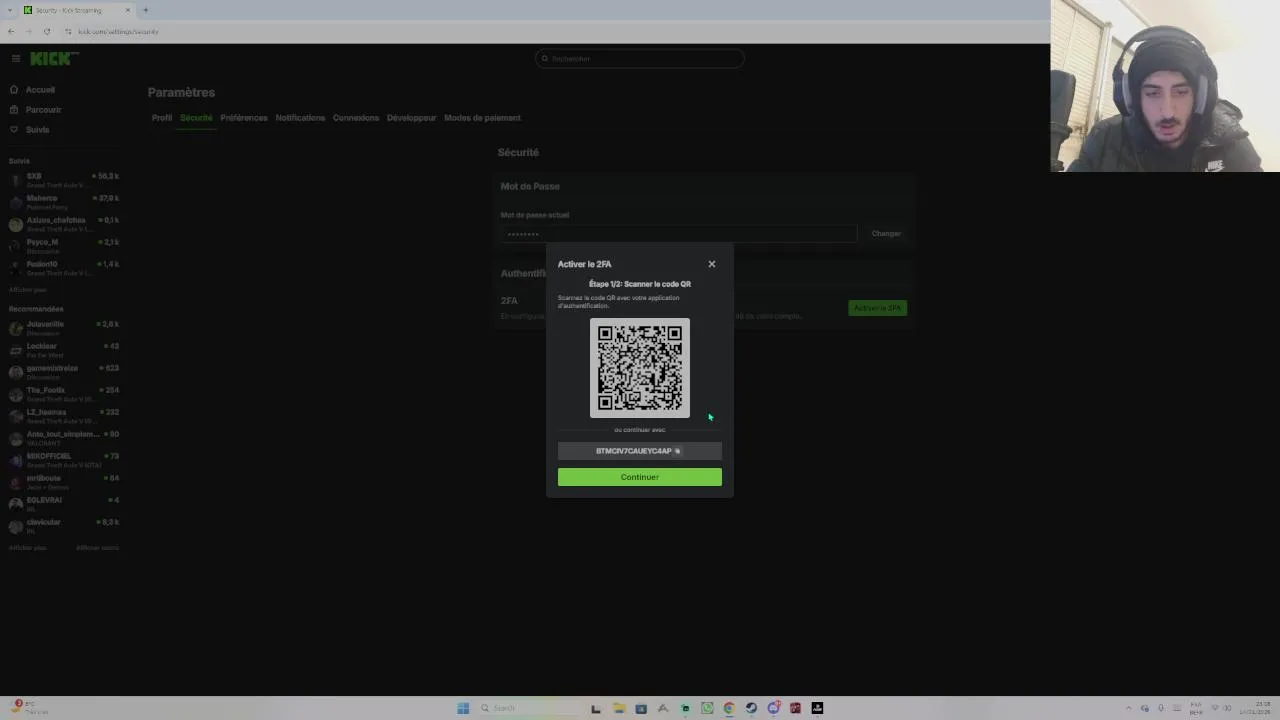Open the gamemixtreize recommended channel

point(64,371)
